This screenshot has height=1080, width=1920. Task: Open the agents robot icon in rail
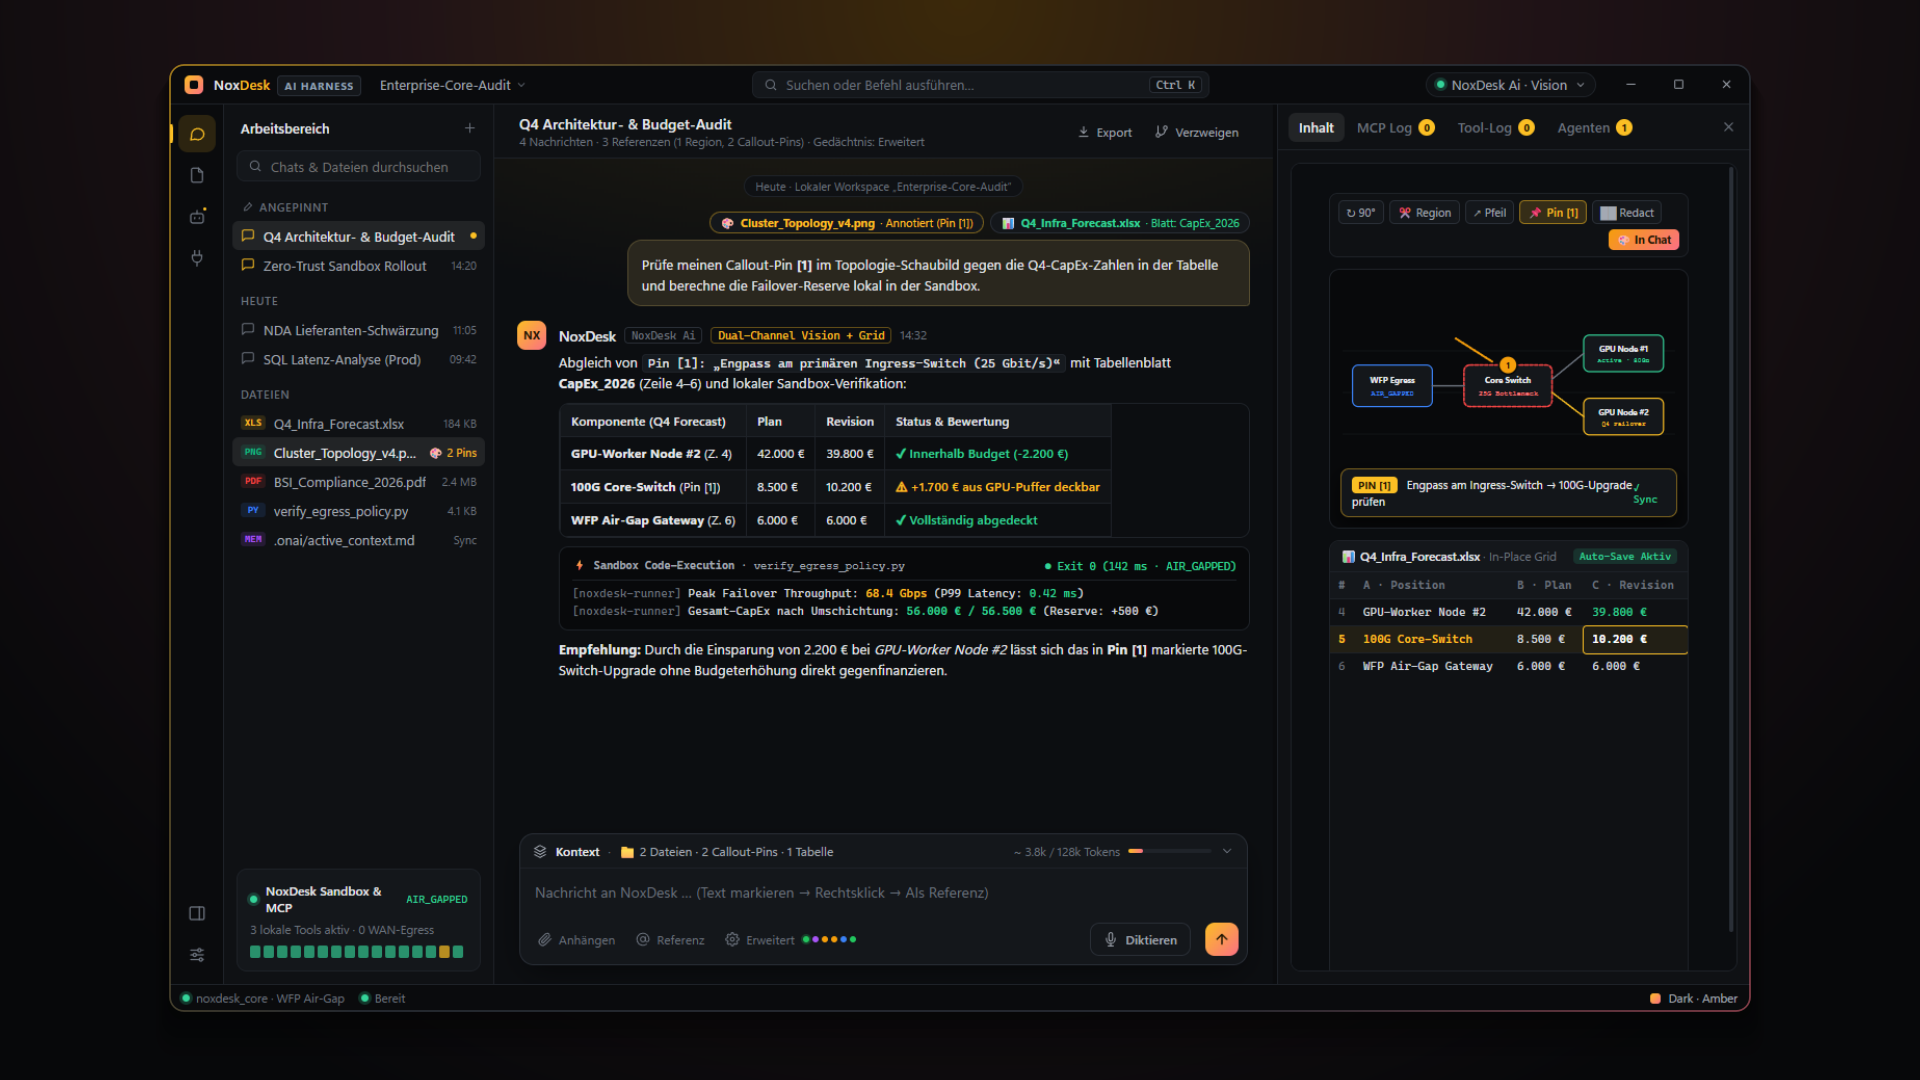pos(197,217)
